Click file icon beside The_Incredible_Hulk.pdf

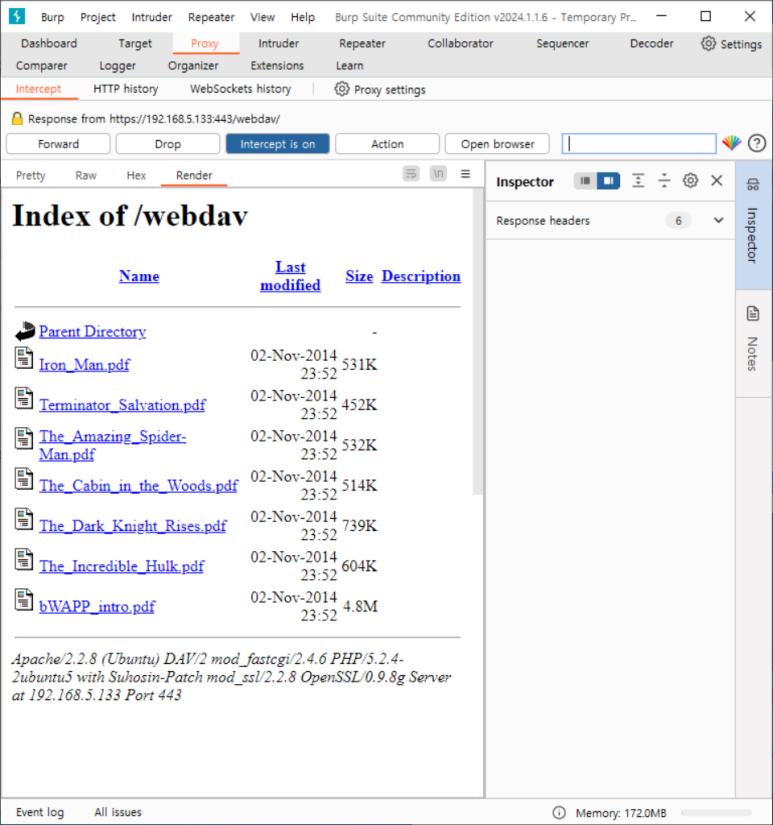[x=24, y=559]
